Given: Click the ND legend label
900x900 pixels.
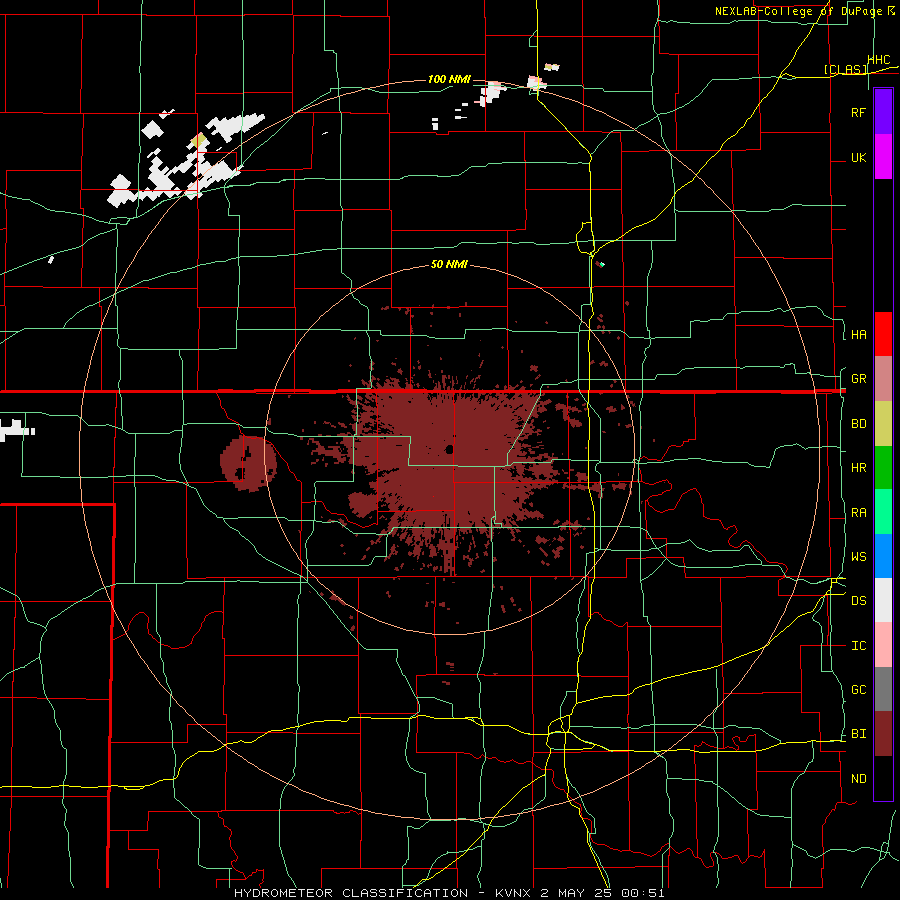Looking at the screenshot, I should pos(858,779).
